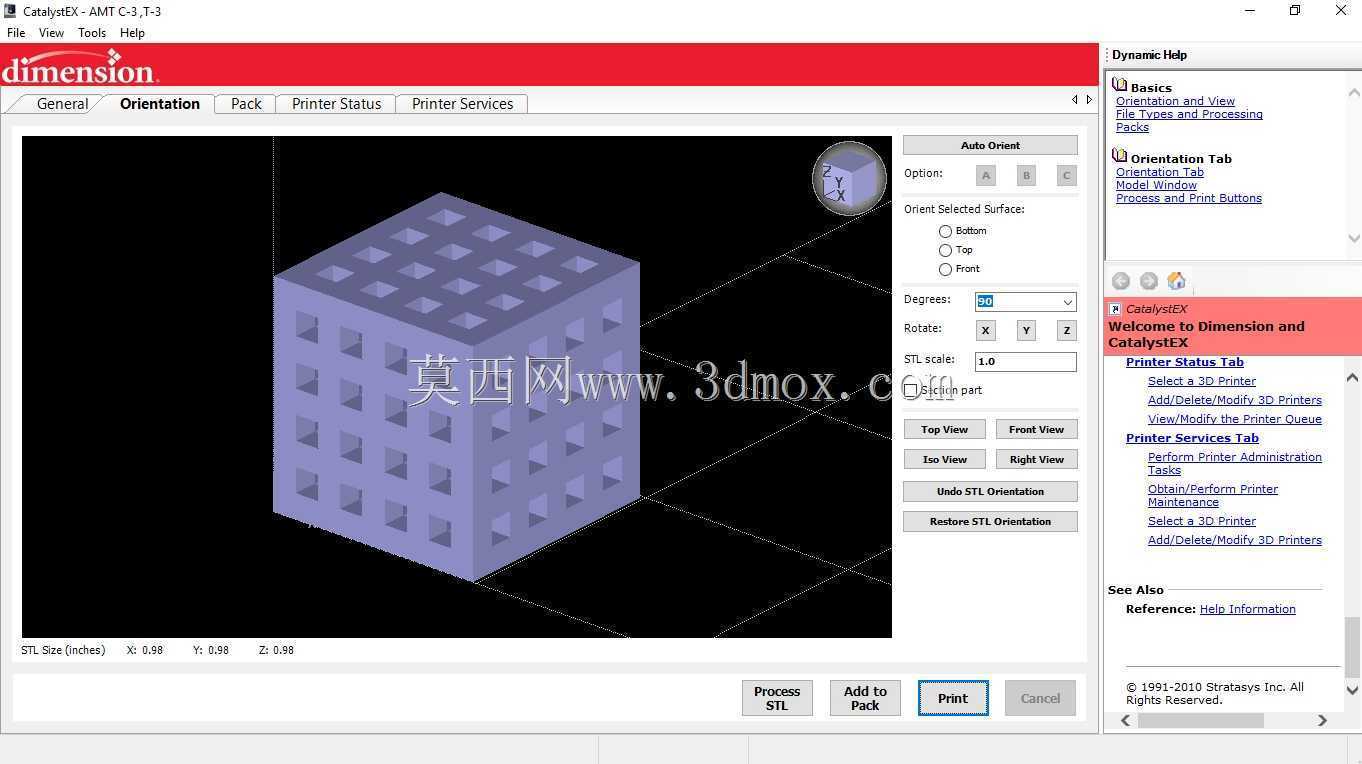1362x764 pixels.
Task: Switch to the Printer Status tab
Action: (336, 104)
